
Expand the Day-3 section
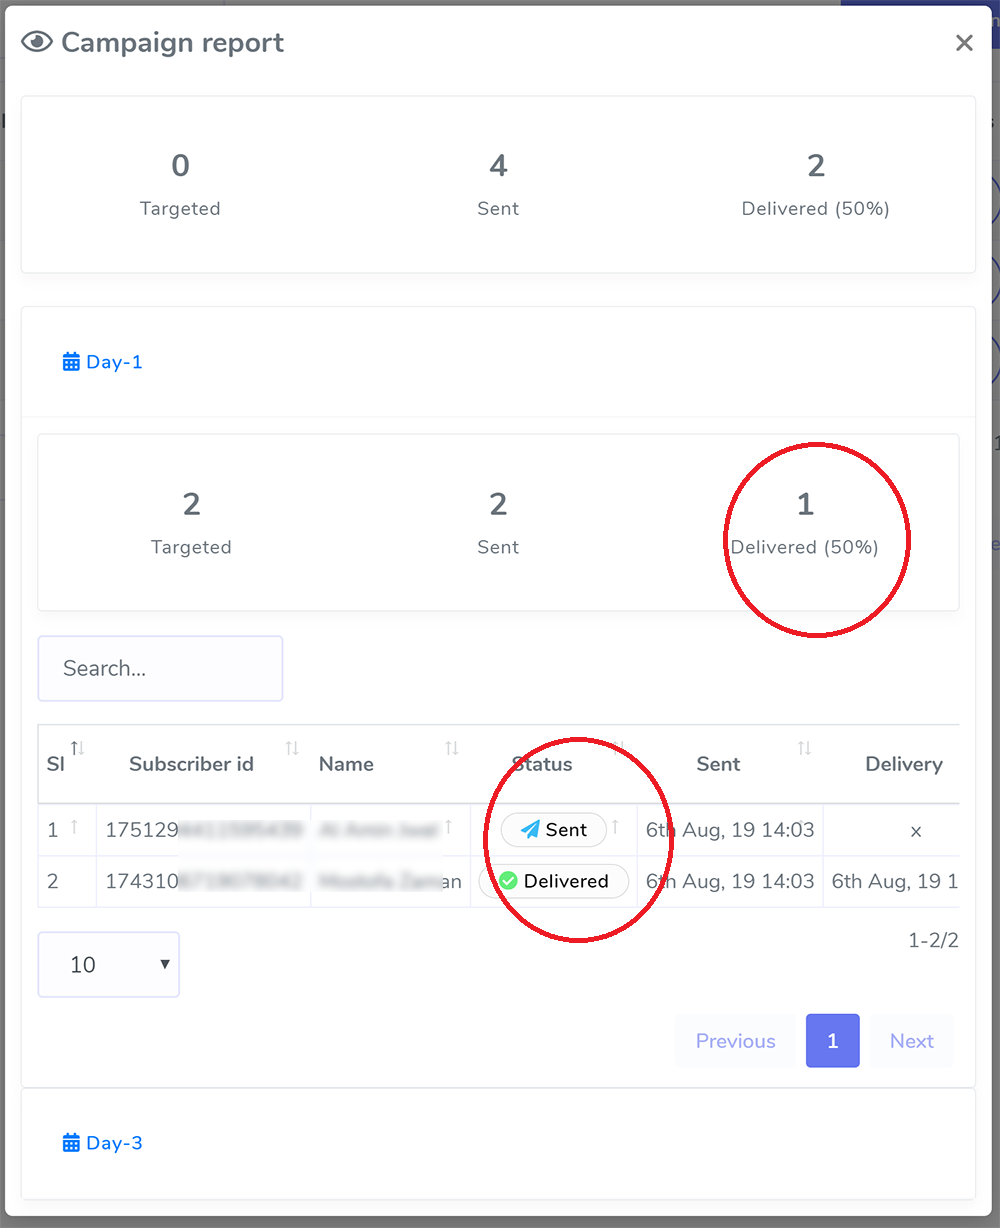[102, 1142]
